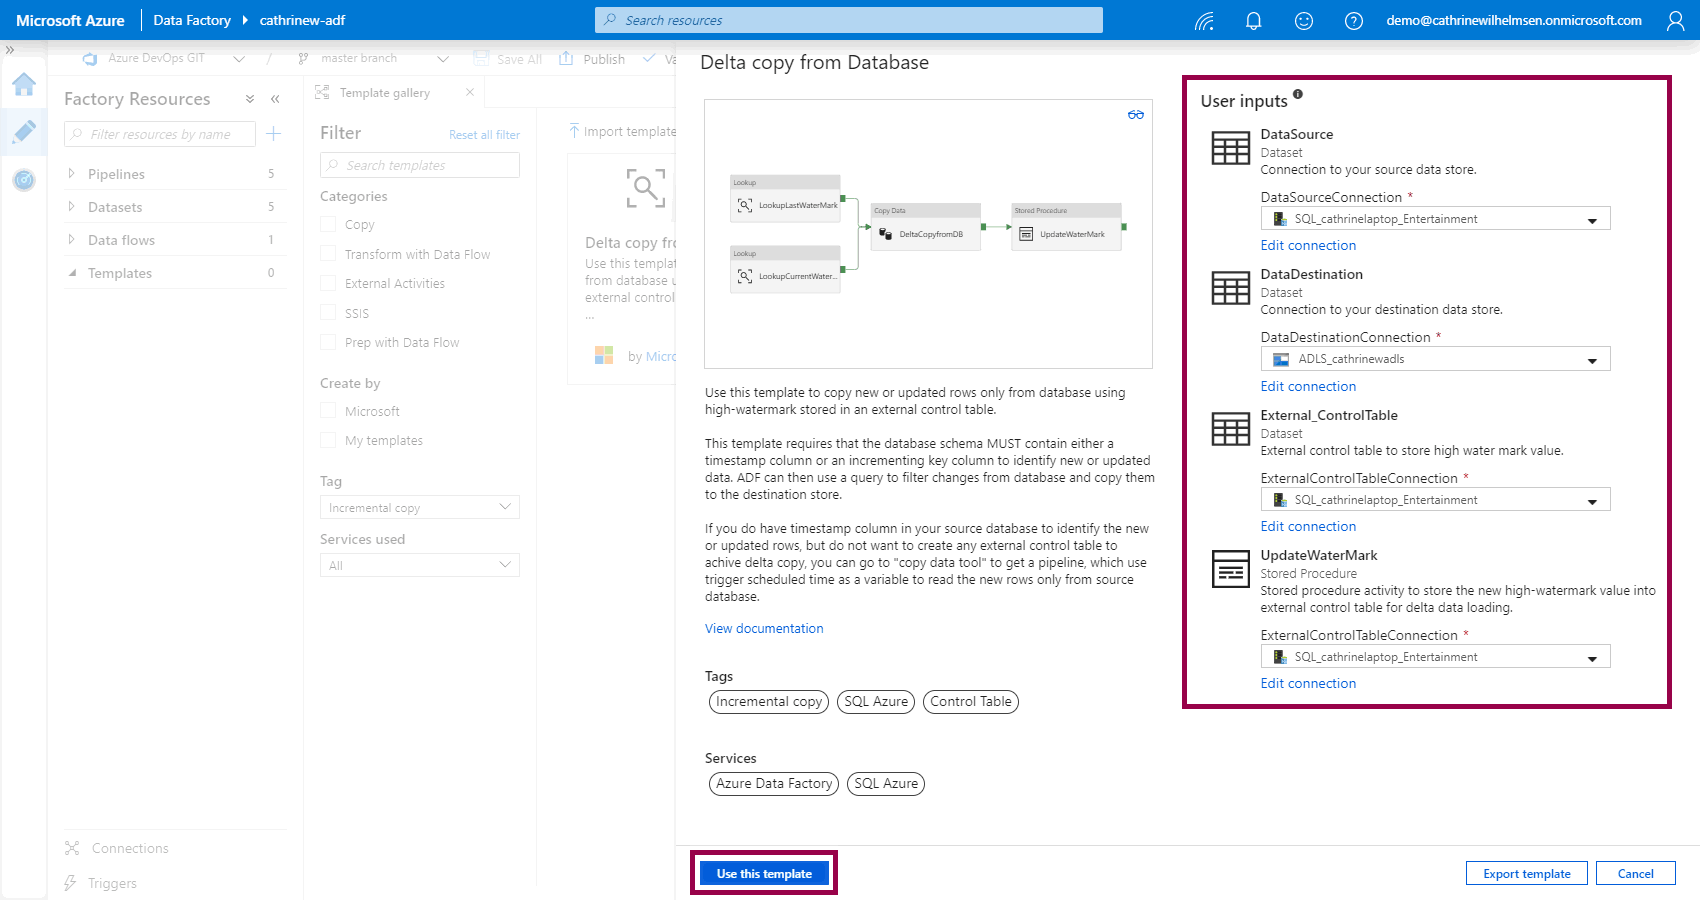Screen dimensions: 1700x900
Task: Open the help question mark icon
Action: coord(1353,21)
